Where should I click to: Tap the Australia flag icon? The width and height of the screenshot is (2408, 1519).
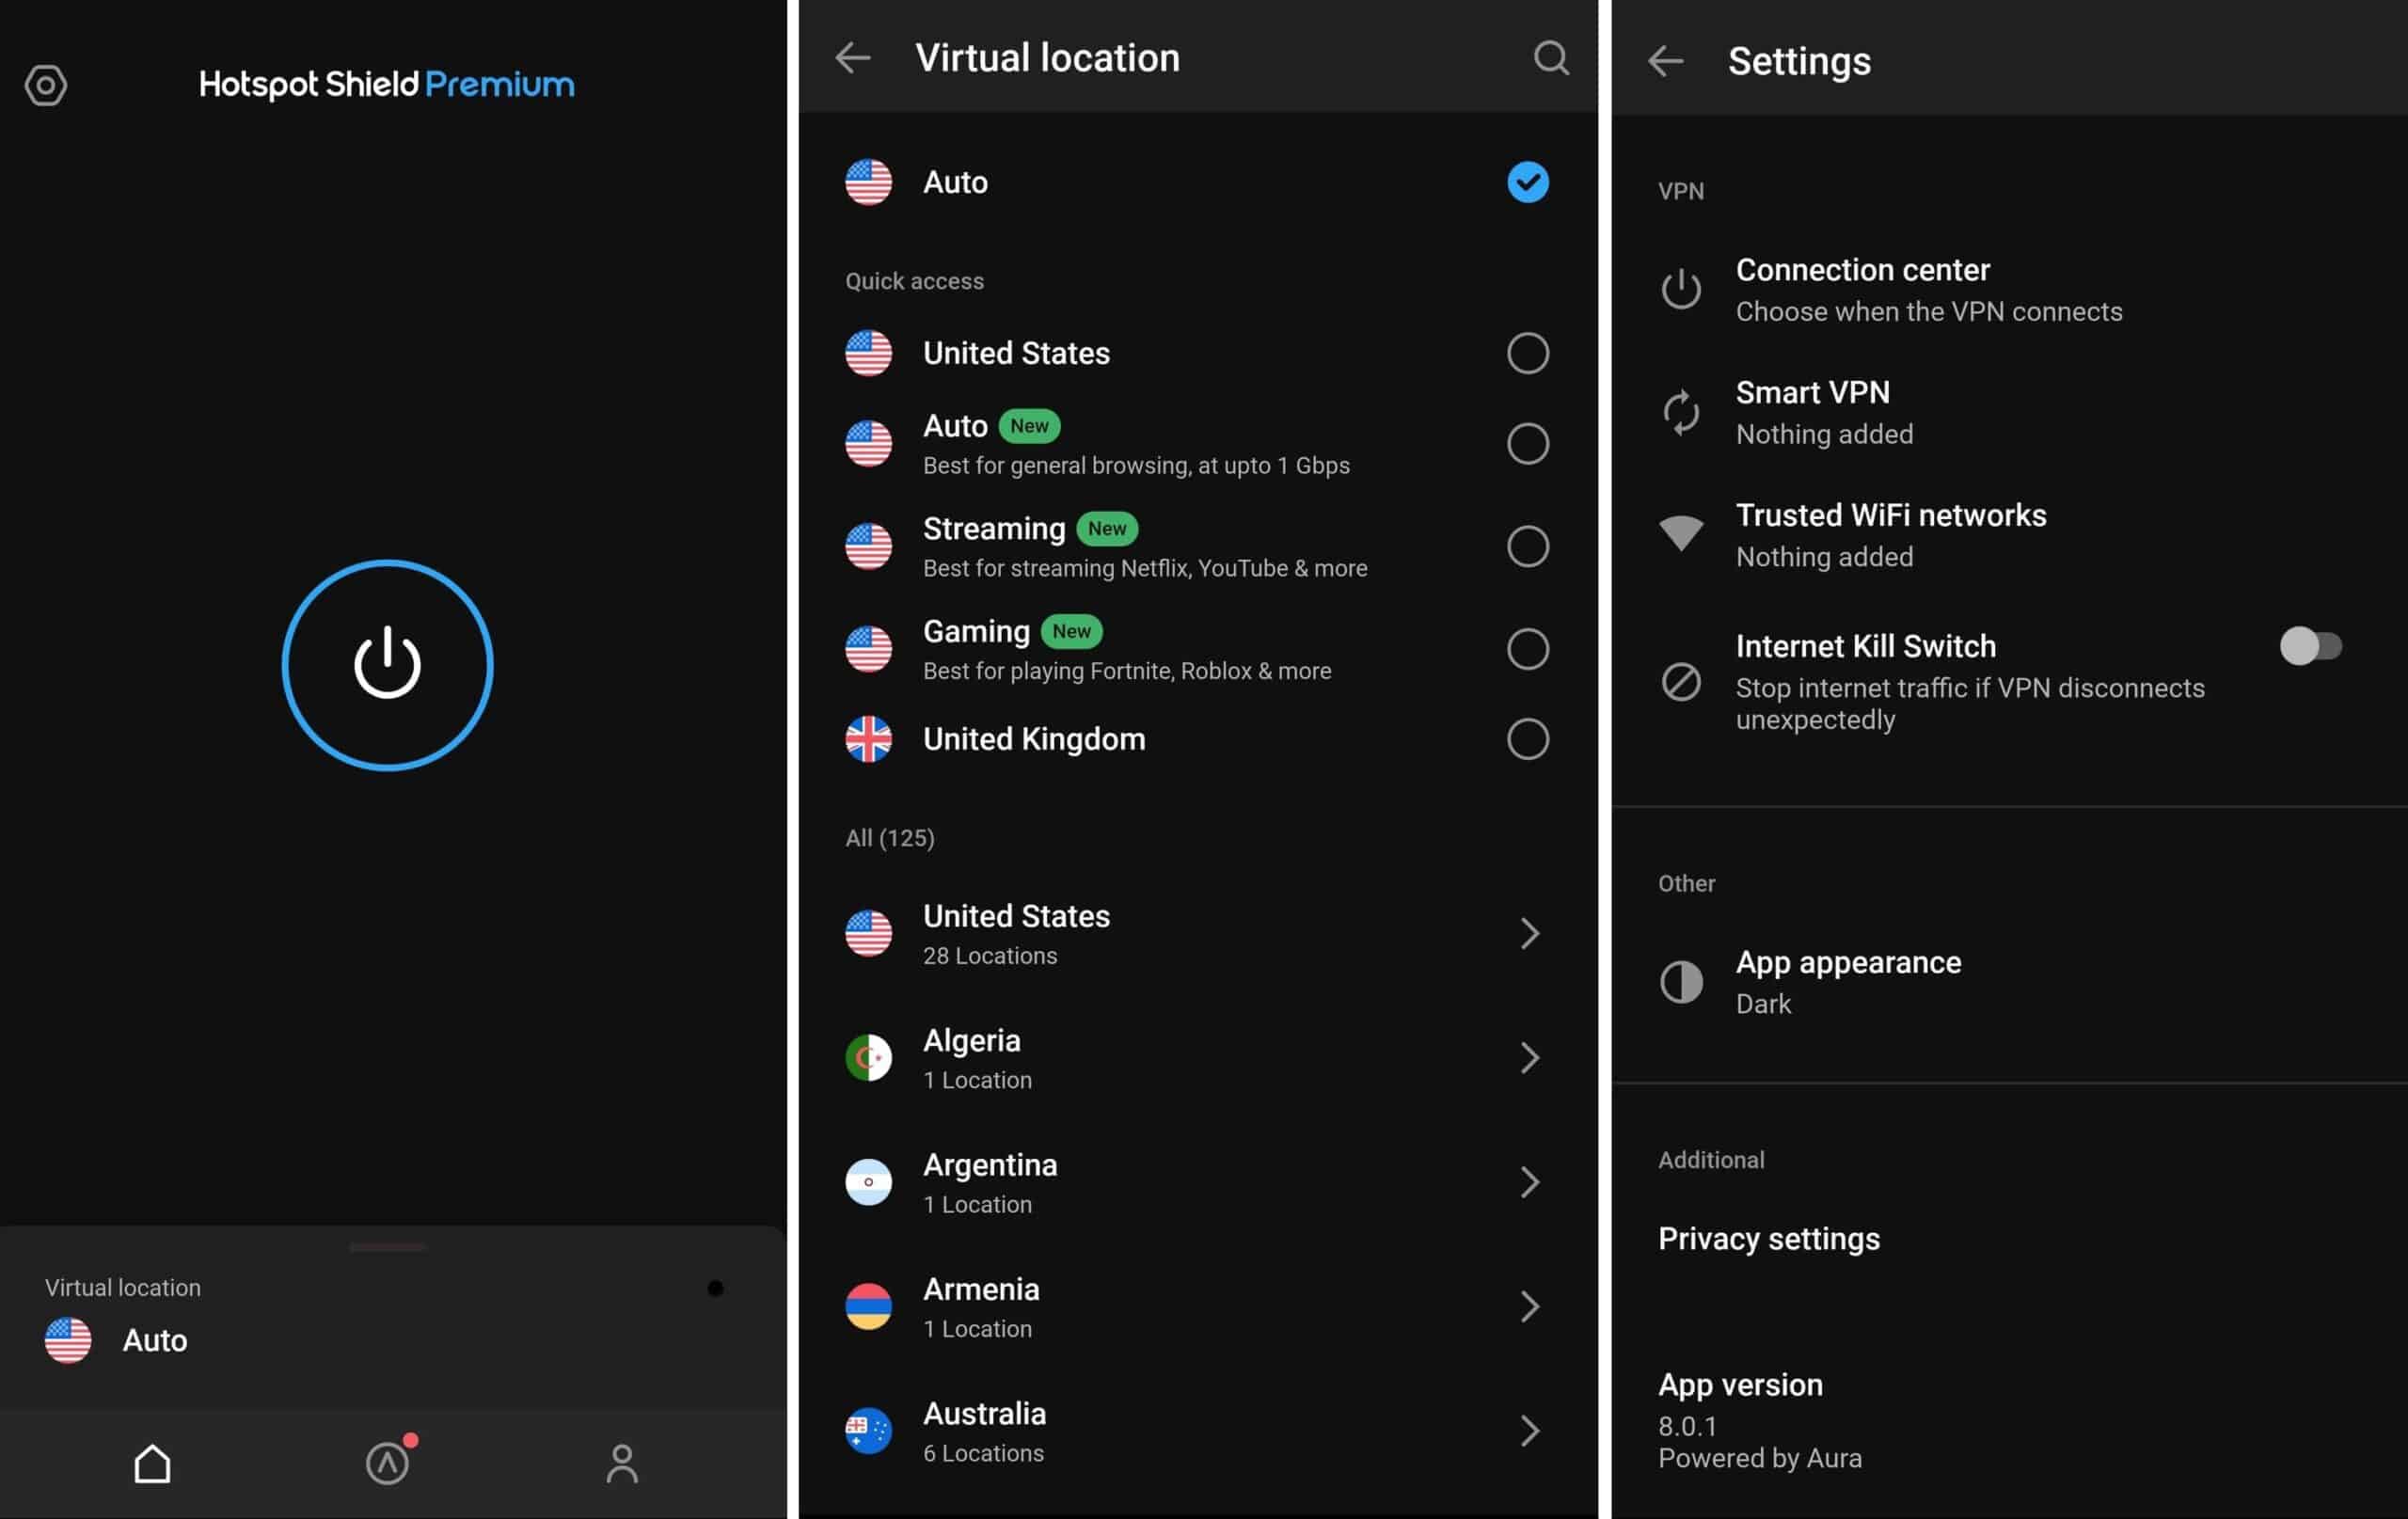coord(868,1431)
